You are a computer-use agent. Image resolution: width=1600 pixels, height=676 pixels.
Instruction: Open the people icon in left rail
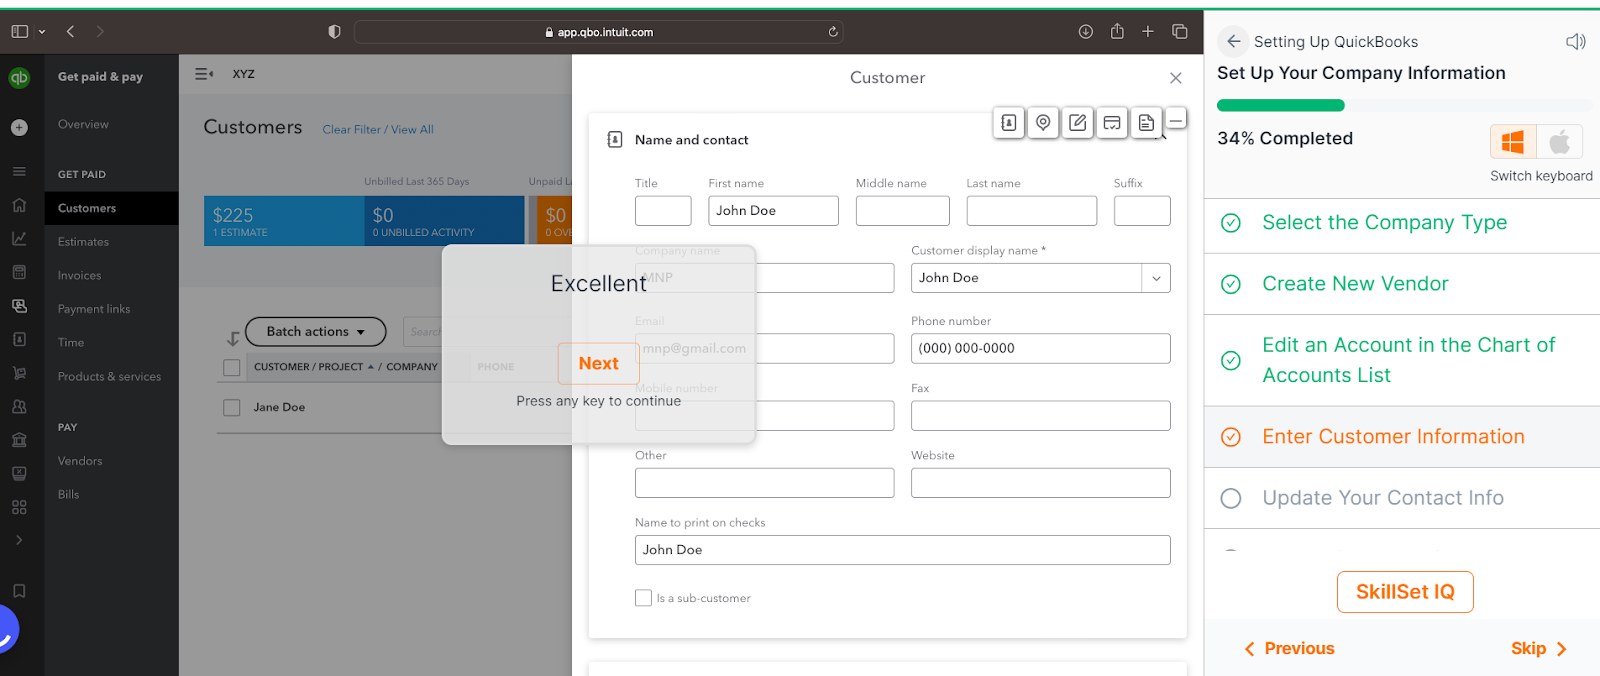(19, 407)
